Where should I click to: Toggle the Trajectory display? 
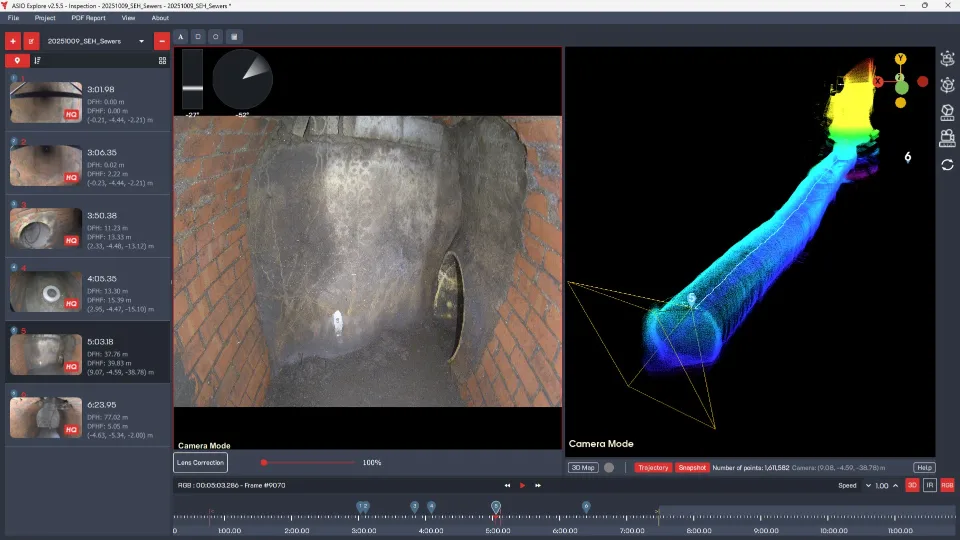[652, 467]
